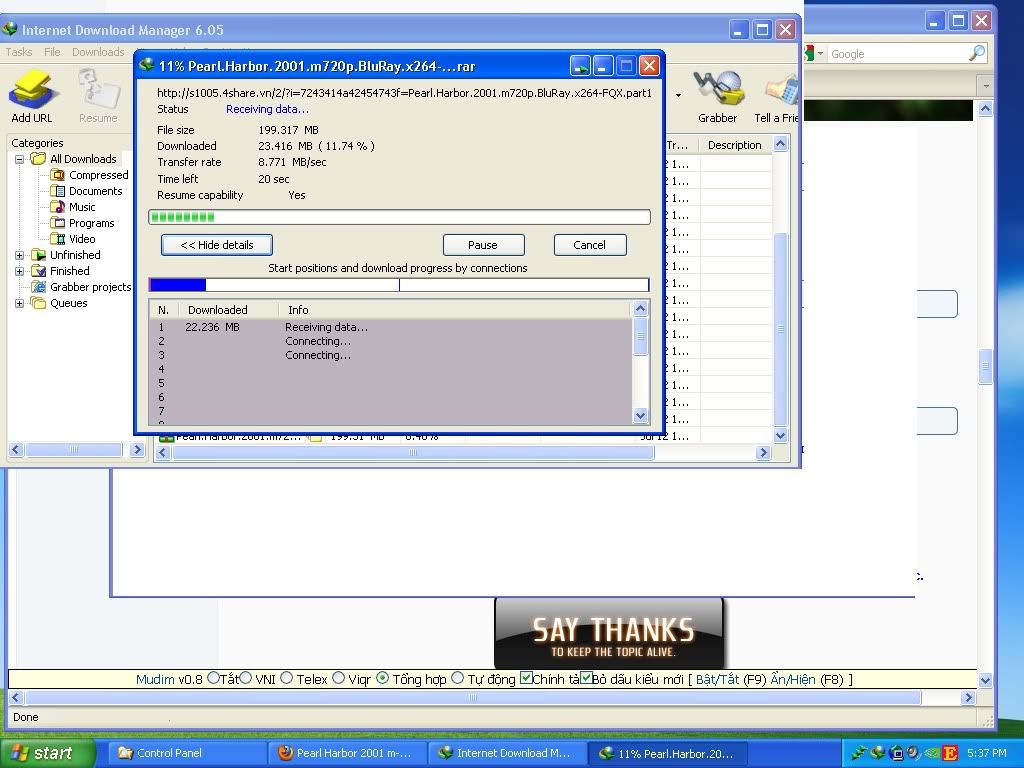Viewport: 1024px width, 768px height.
Task: Expand the Queues tree node
Action: coord(20,303)
